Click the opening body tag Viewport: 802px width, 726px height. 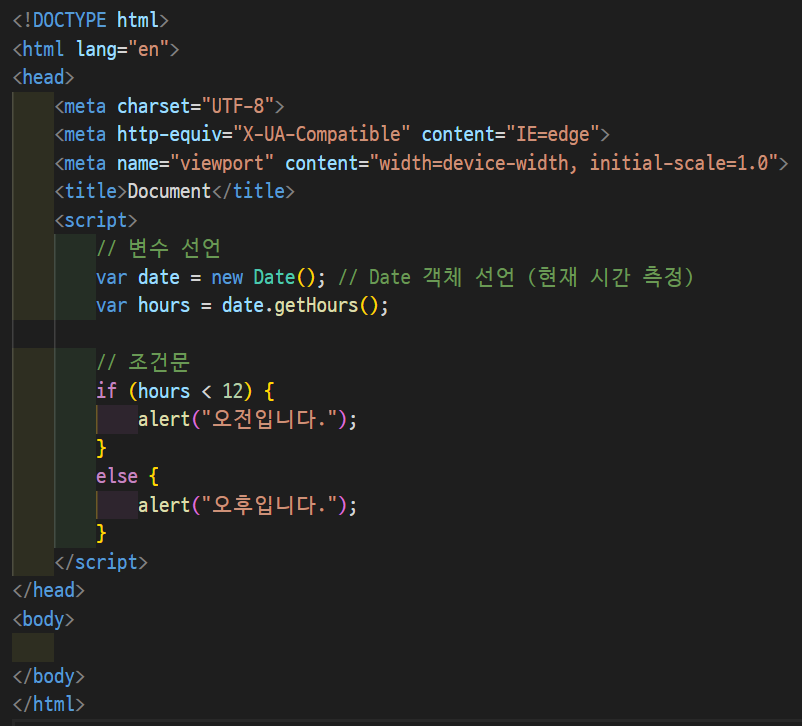(43, 619)
